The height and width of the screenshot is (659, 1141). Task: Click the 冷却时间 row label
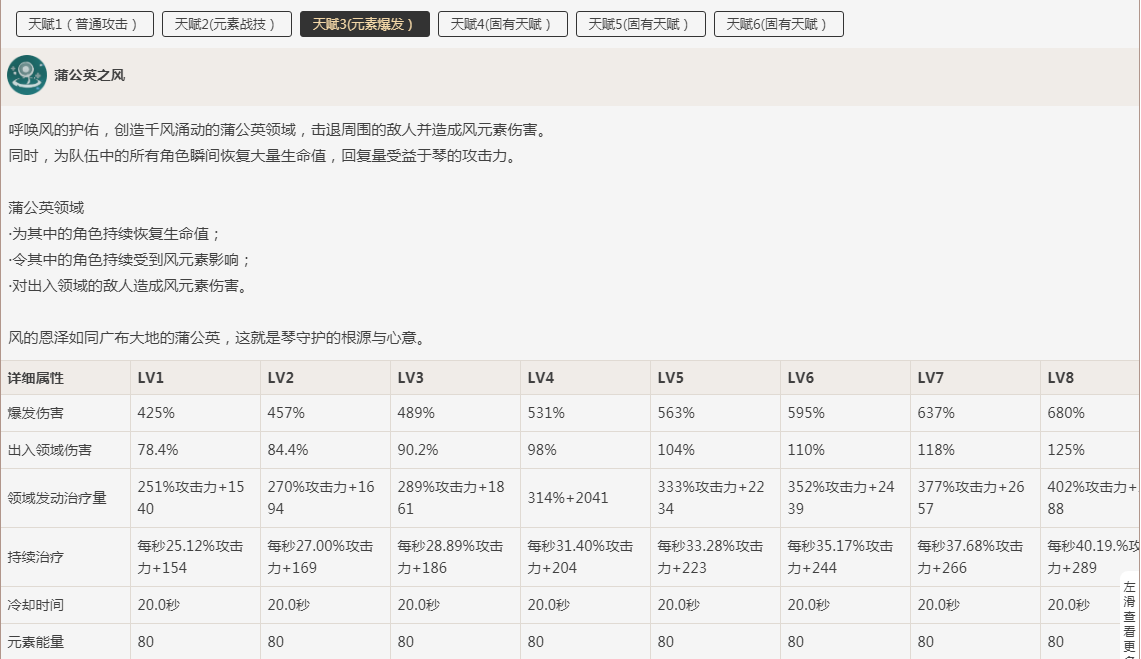coord(36,605)
